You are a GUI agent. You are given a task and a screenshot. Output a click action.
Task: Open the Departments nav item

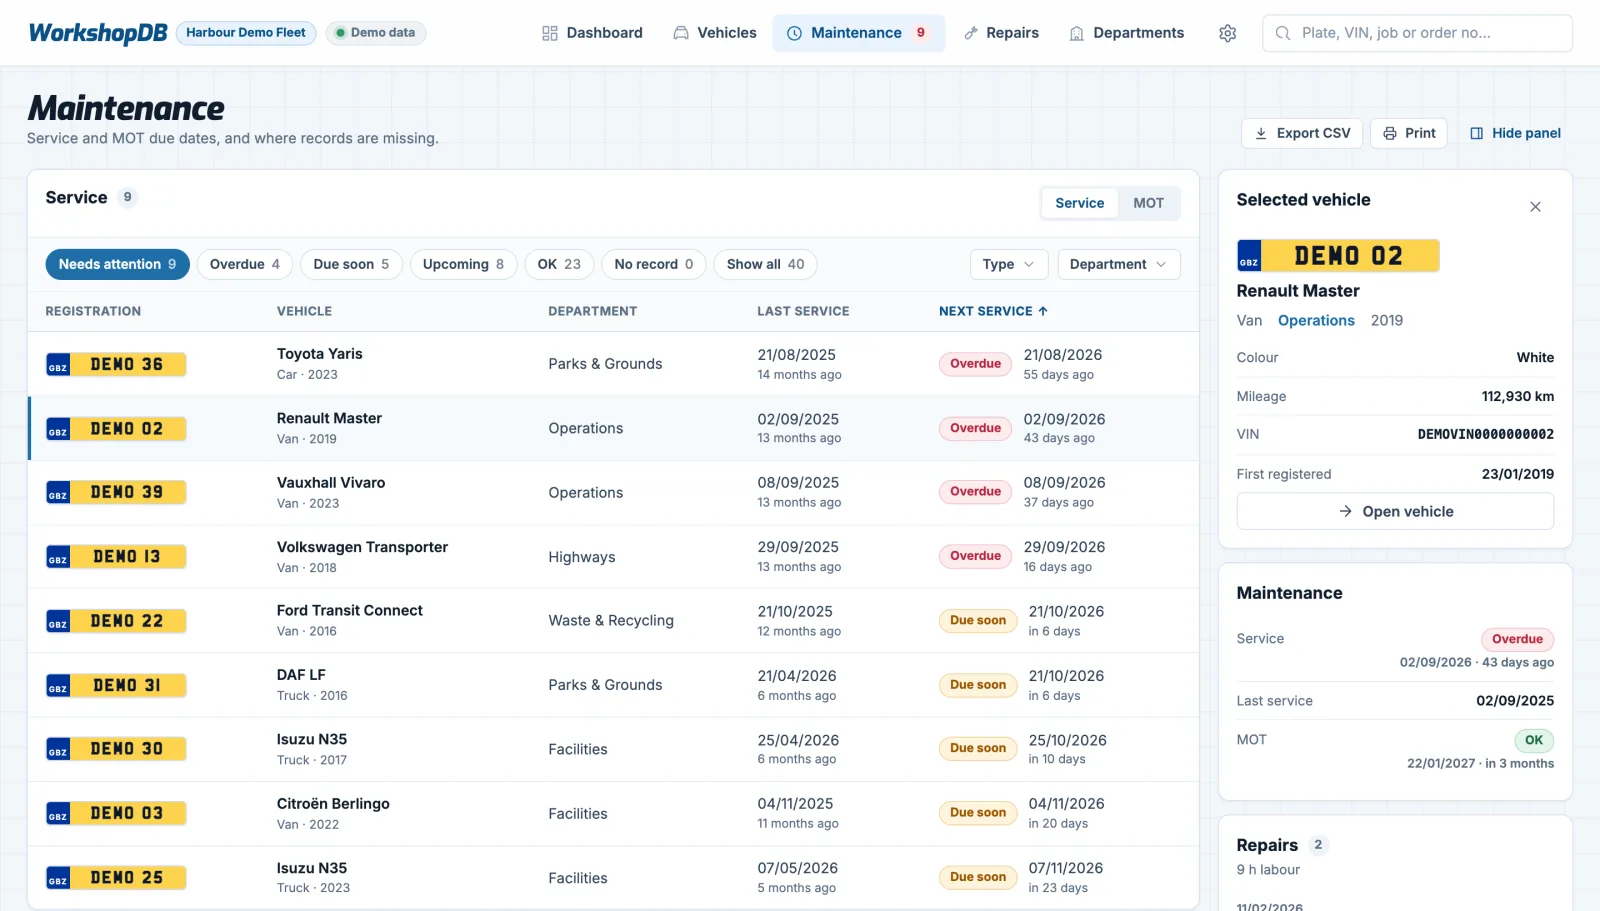[x=1126, y=33]
